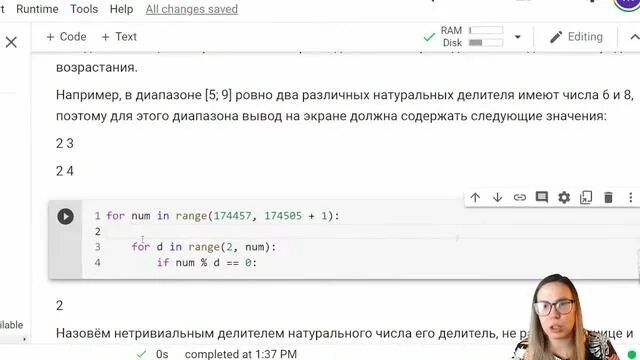This screenshot has height=360, width=640.
Task: Open the Editing mode selector
Action: point(576,37)
